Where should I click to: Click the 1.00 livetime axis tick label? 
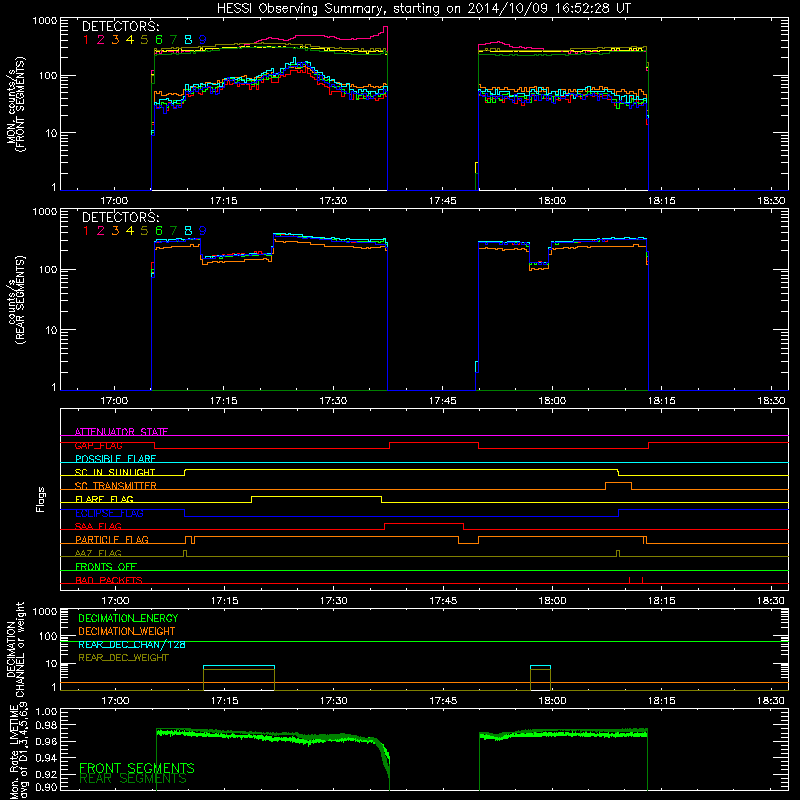[46, 711]
